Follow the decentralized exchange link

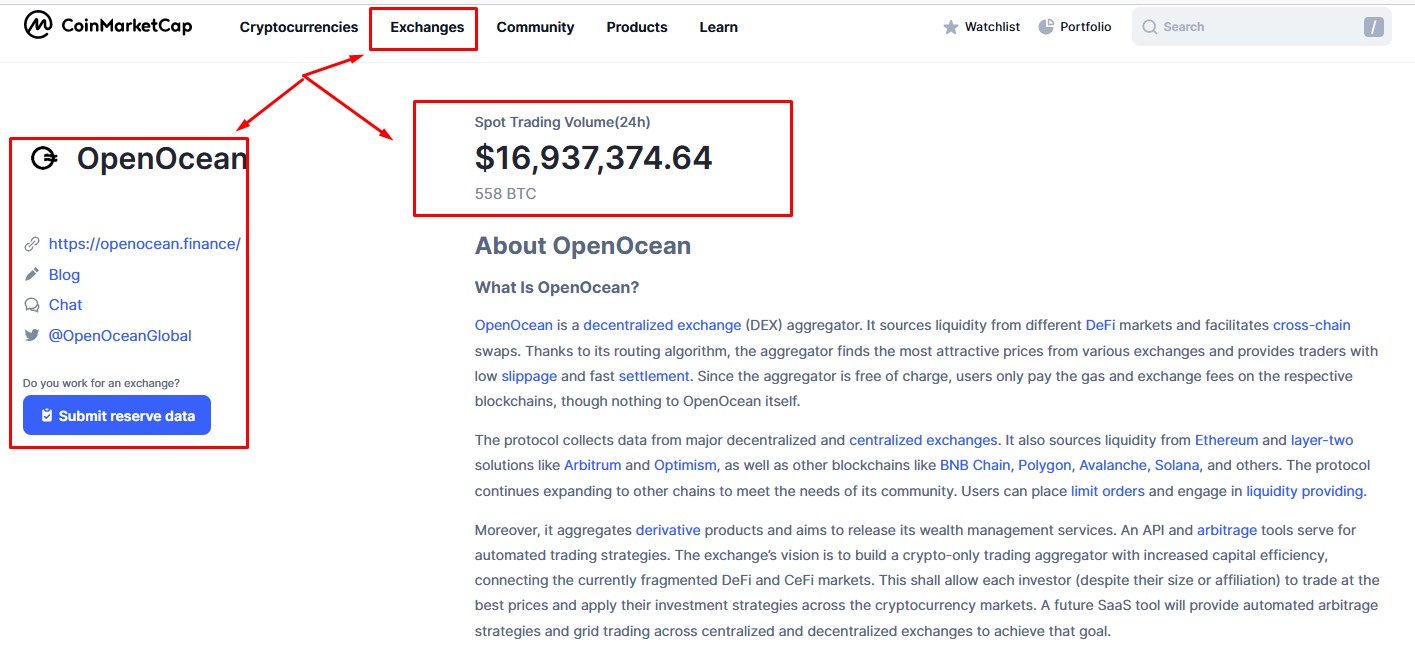click(662, 325)
